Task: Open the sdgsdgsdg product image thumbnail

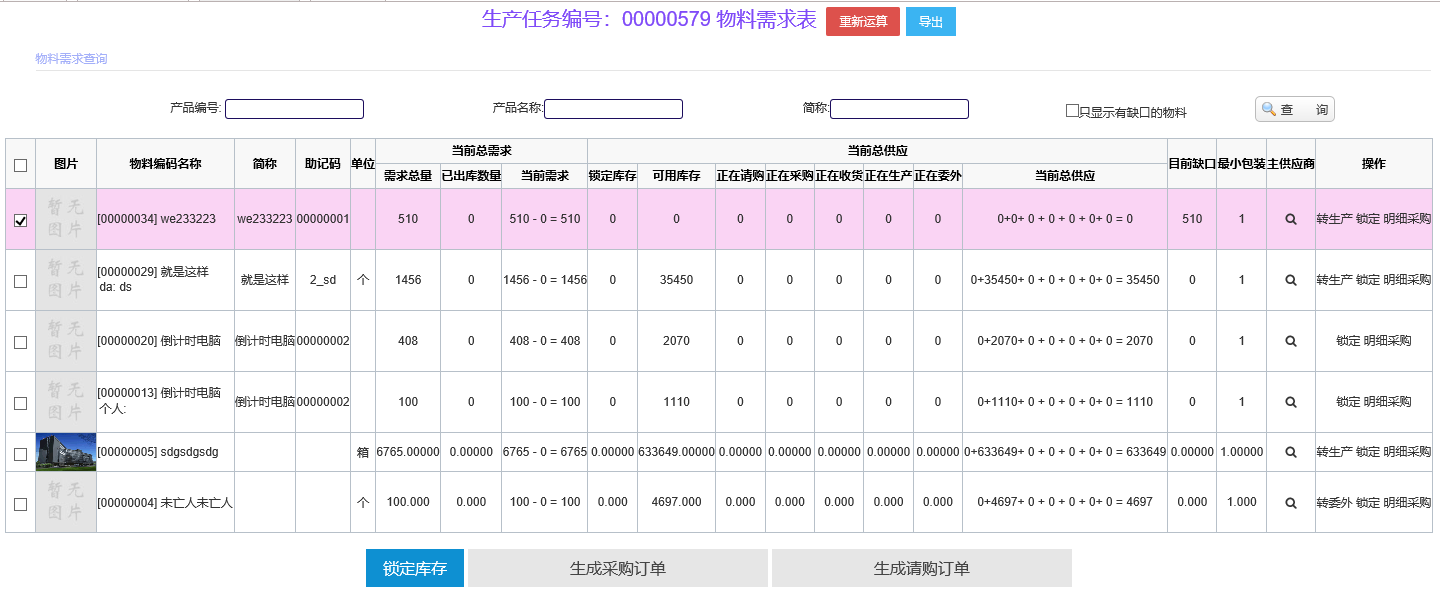Action: click(x=66, y=452)
